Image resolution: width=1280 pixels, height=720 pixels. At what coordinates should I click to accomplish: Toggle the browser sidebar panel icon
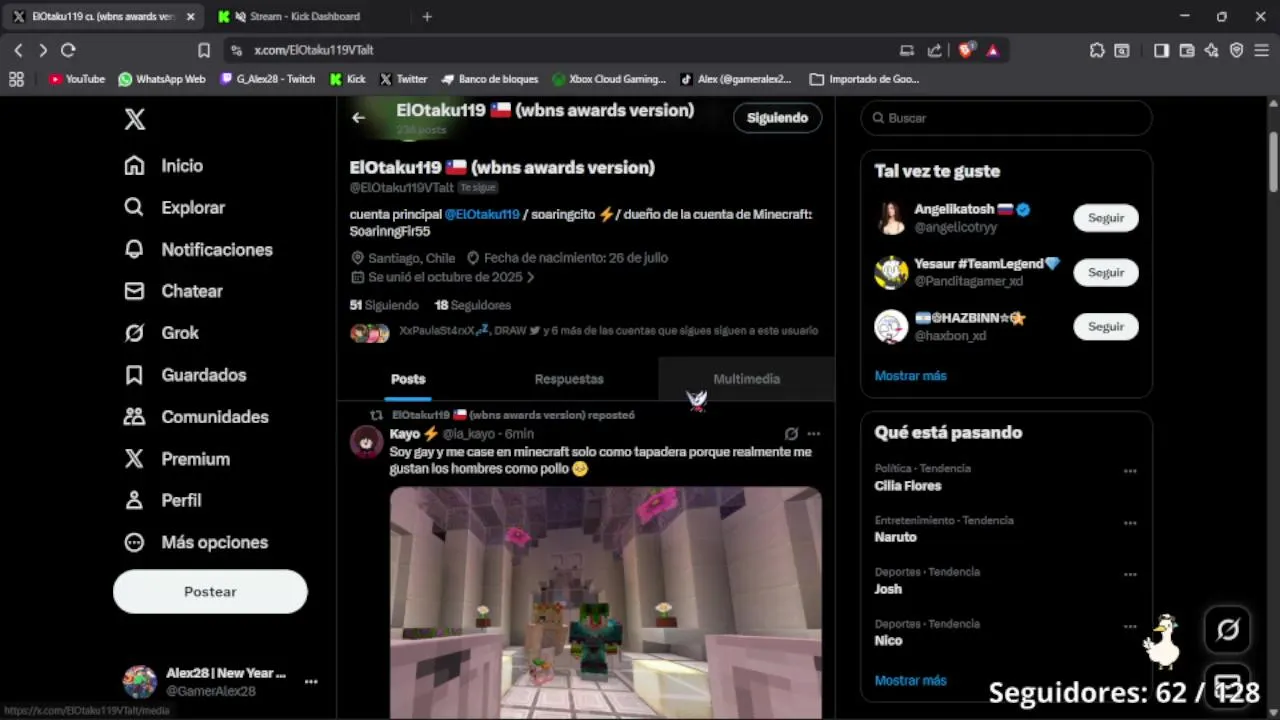(1161, 50)
